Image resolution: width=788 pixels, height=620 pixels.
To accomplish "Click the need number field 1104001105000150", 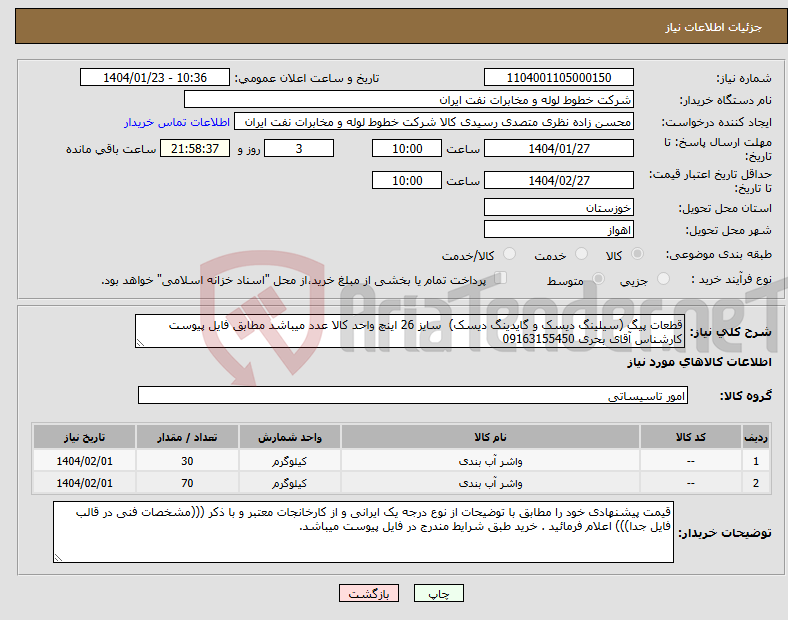I will [559, 77].
